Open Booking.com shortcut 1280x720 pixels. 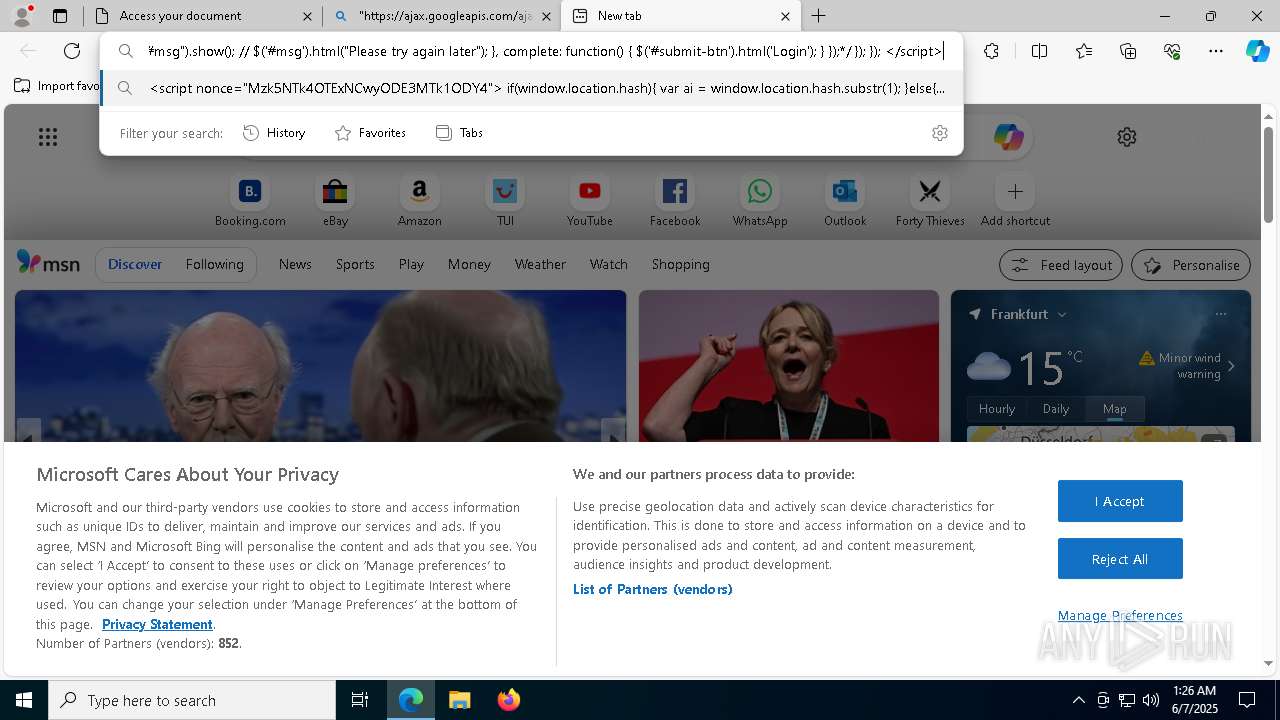click(x=250, y=201)
